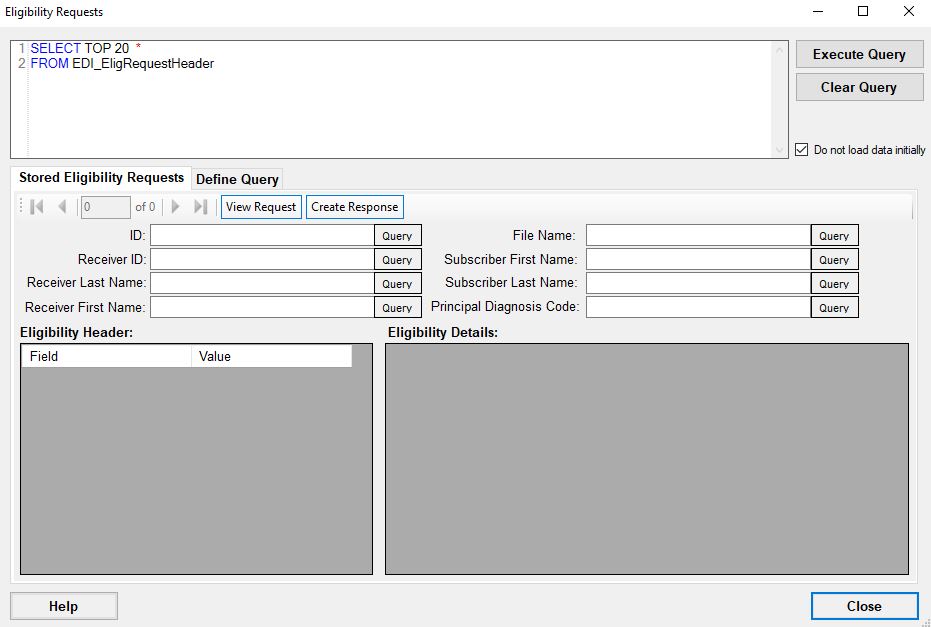The height and width of the screenshot is (627, 931).
Task: Open the Define Query tab
Action: point(238,179)
